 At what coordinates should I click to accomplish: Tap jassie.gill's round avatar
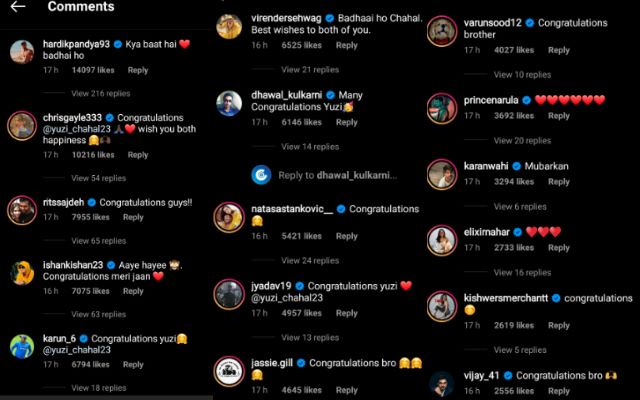coord(229,371)
